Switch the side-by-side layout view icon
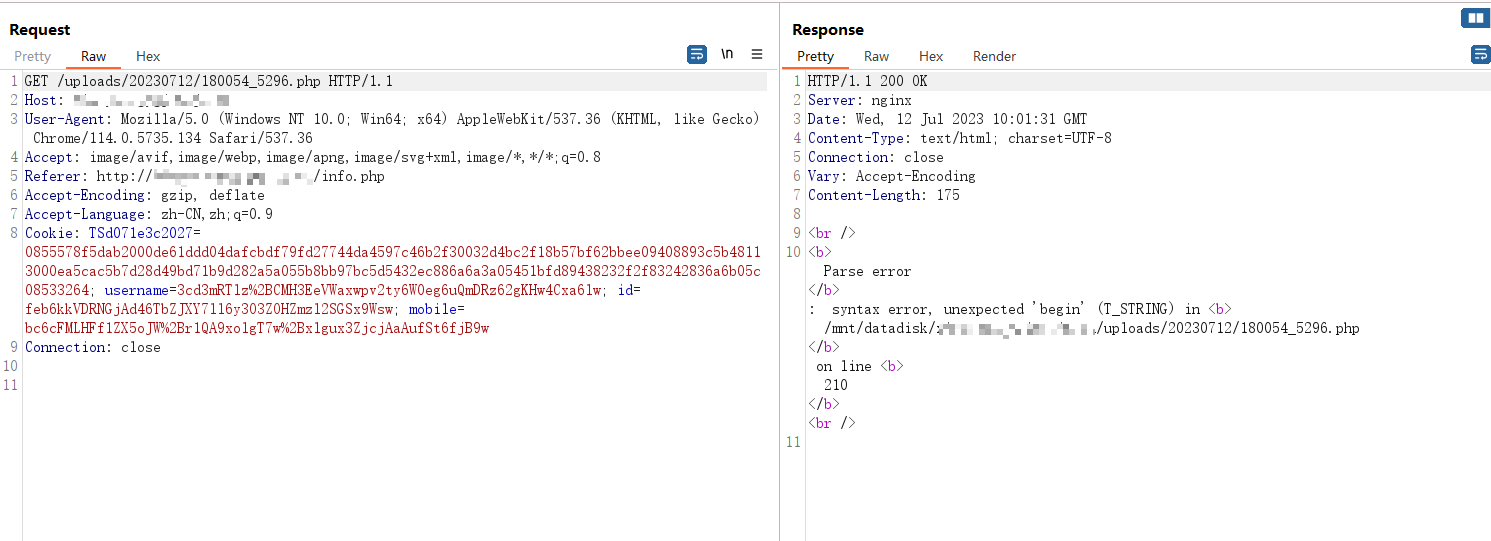The height and width of the screenshot is (541, 1491). click(x=1474, y=18)
